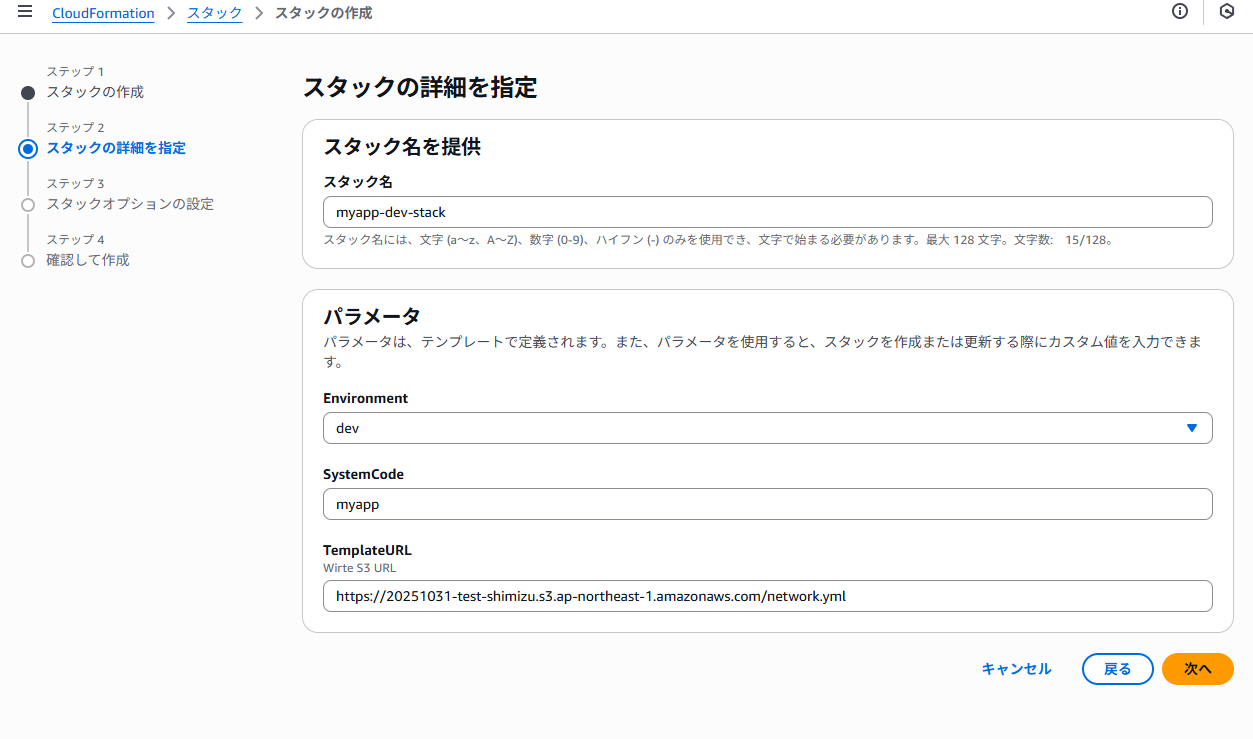Click step 4 empty circle indicator

28,261
